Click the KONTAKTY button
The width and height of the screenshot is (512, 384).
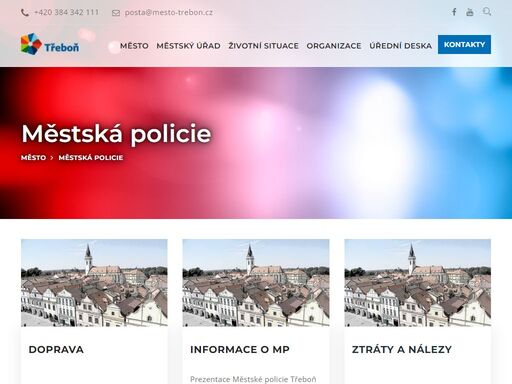click(464, 44)
